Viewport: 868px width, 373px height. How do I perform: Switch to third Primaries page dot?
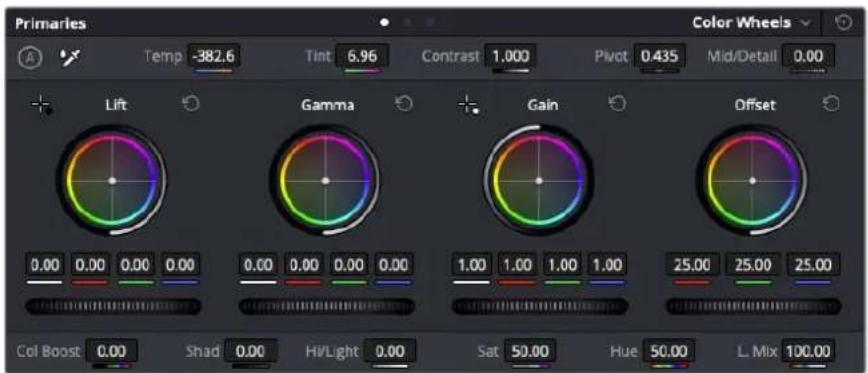pyautogui.click(x=431, y=23)
